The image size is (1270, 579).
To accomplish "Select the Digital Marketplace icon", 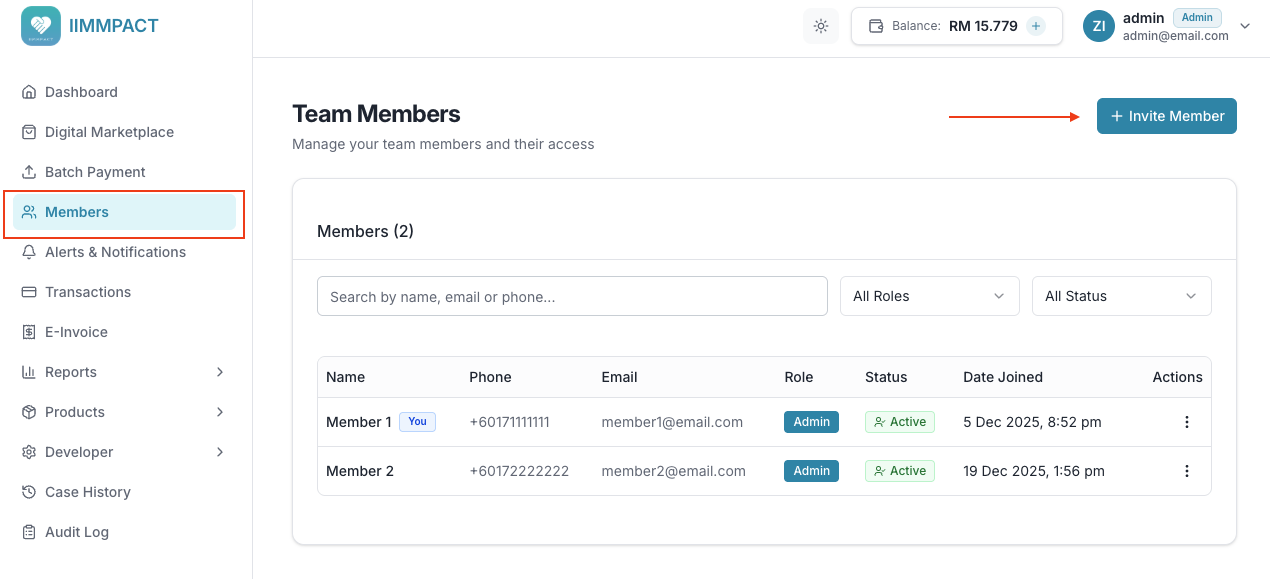I will [x=30, y=131].
